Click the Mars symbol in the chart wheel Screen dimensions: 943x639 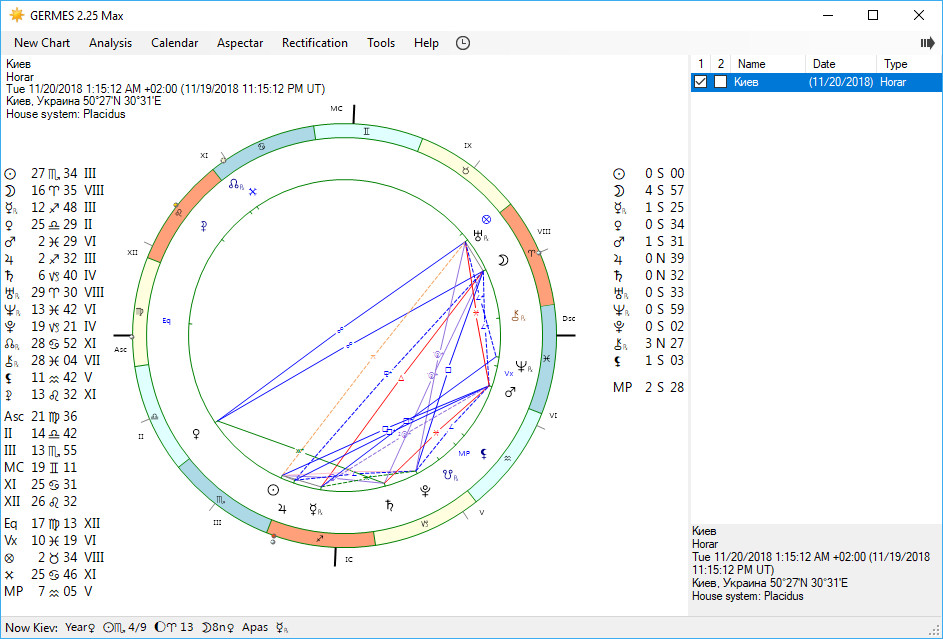click(510, 392)
